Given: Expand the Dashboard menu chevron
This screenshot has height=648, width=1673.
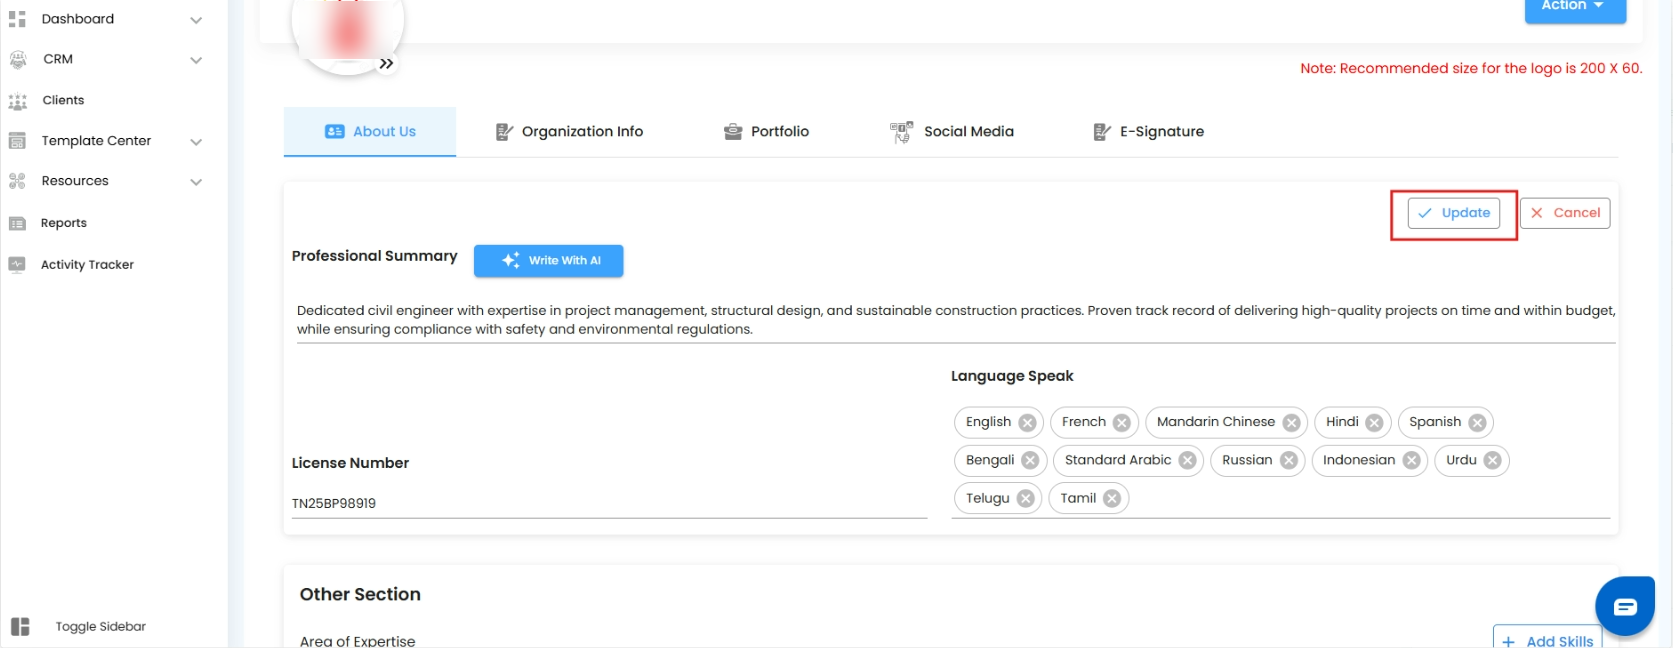Looking at the screenshot, I should pos(196,20).
